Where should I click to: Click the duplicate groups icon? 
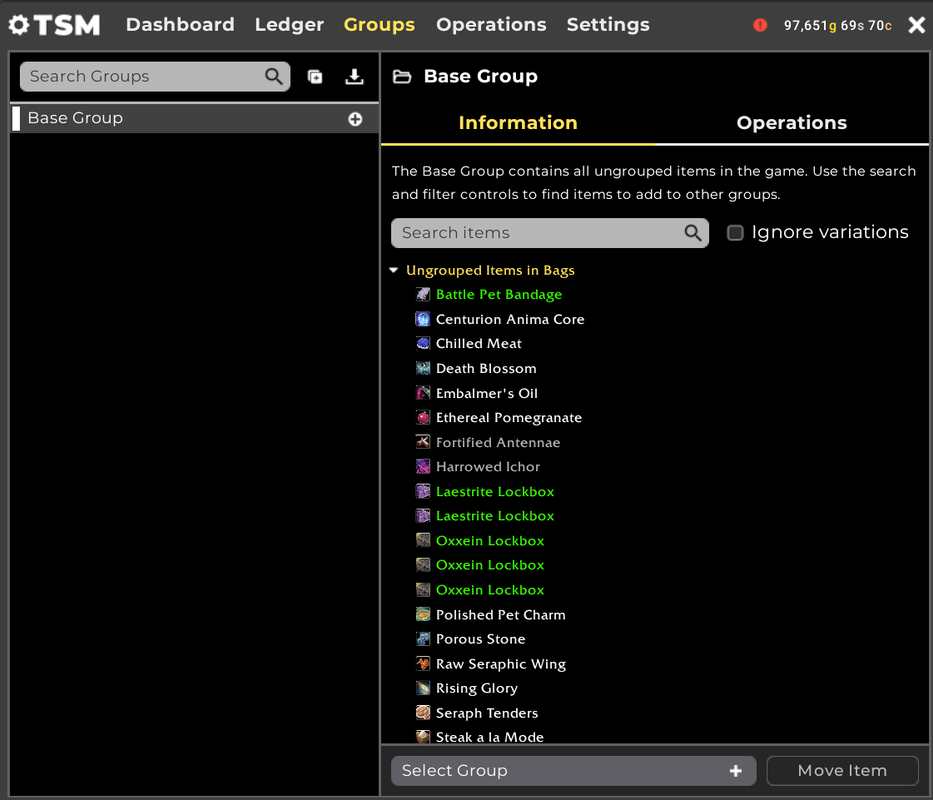(x=315, y=76)
